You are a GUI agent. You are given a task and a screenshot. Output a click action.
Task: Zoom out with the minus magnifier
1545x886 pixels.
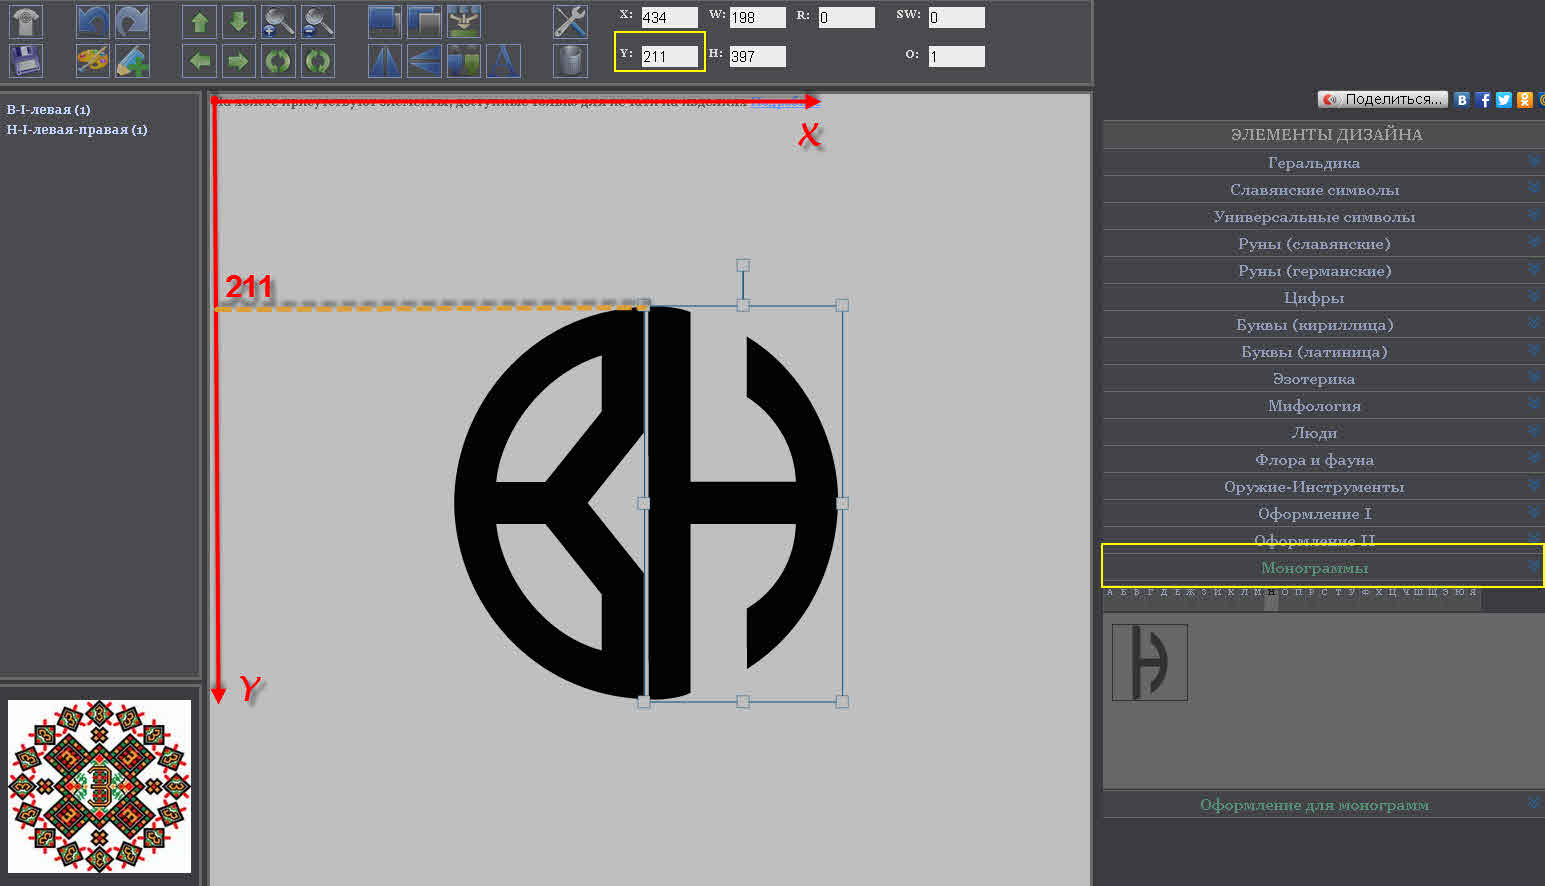[318, 21]
